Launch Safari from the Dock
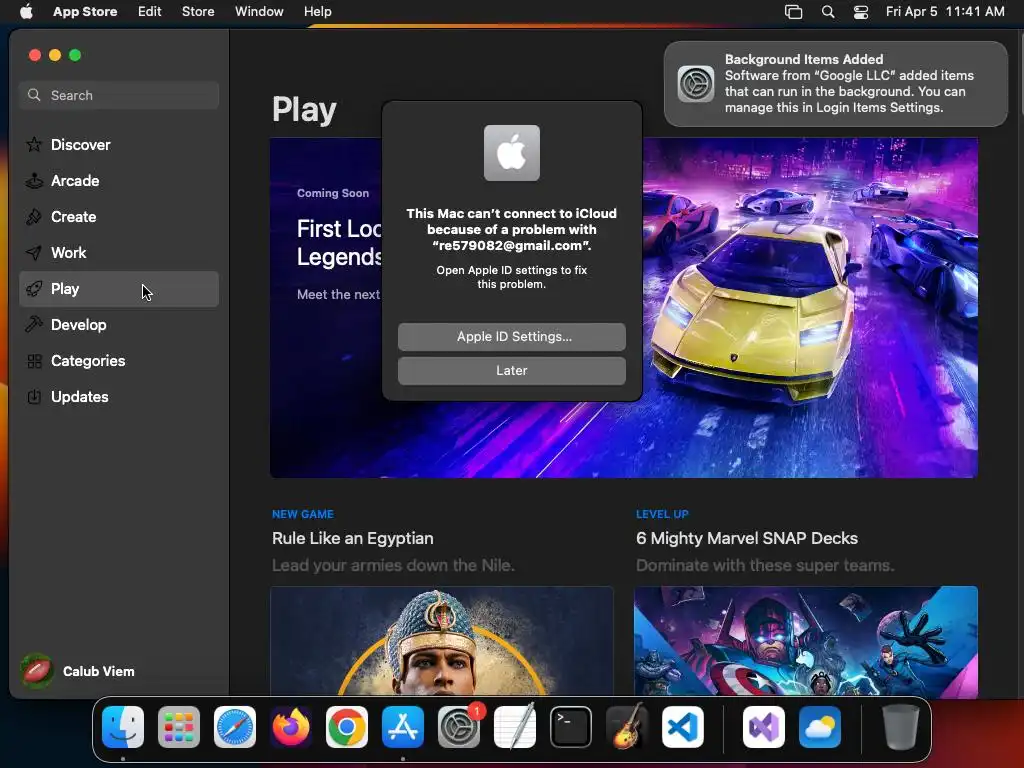1024x768 pixels. [x=235, y=727]
